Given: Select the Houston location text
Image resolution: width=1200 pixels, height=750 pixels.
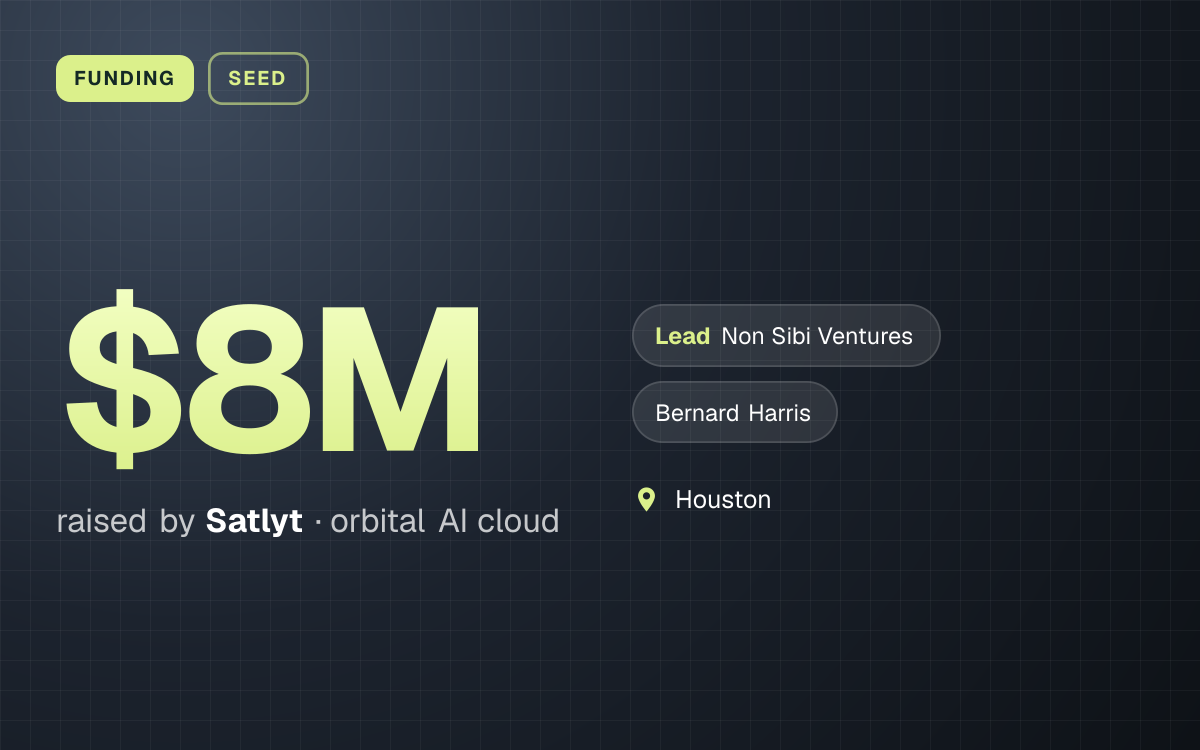Looking at the screenshot, I should pos(723,499).
